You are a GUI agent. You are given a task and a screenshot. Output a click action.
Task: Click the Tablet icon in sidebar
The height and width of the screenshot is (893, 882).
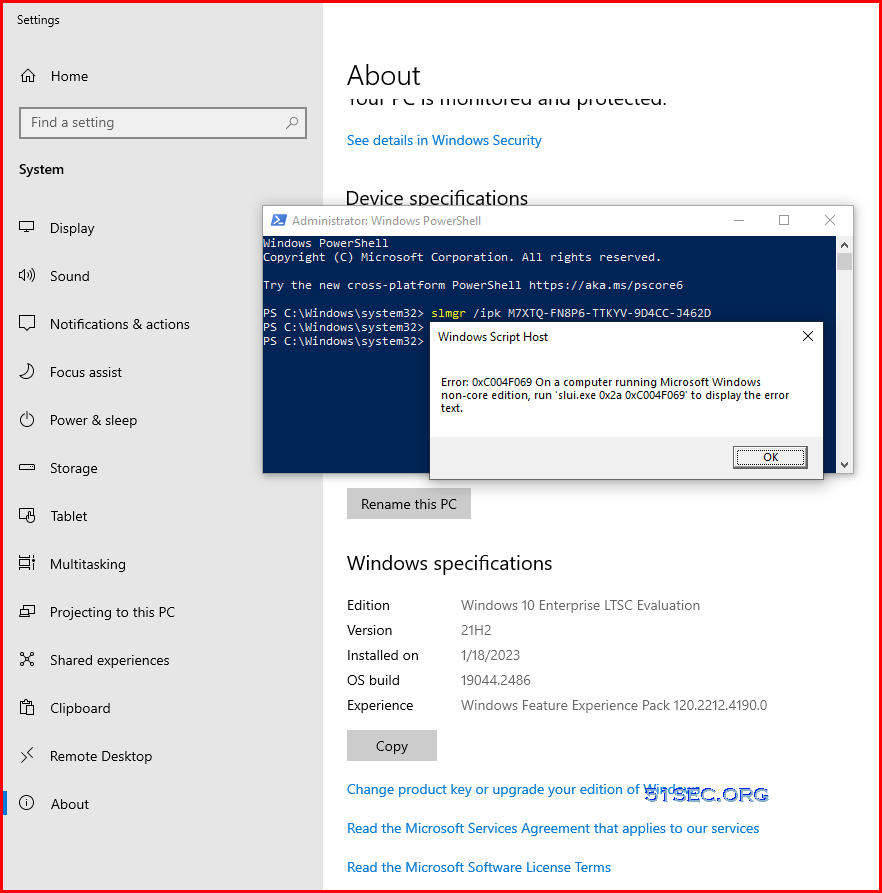click(x=27, y=515)
